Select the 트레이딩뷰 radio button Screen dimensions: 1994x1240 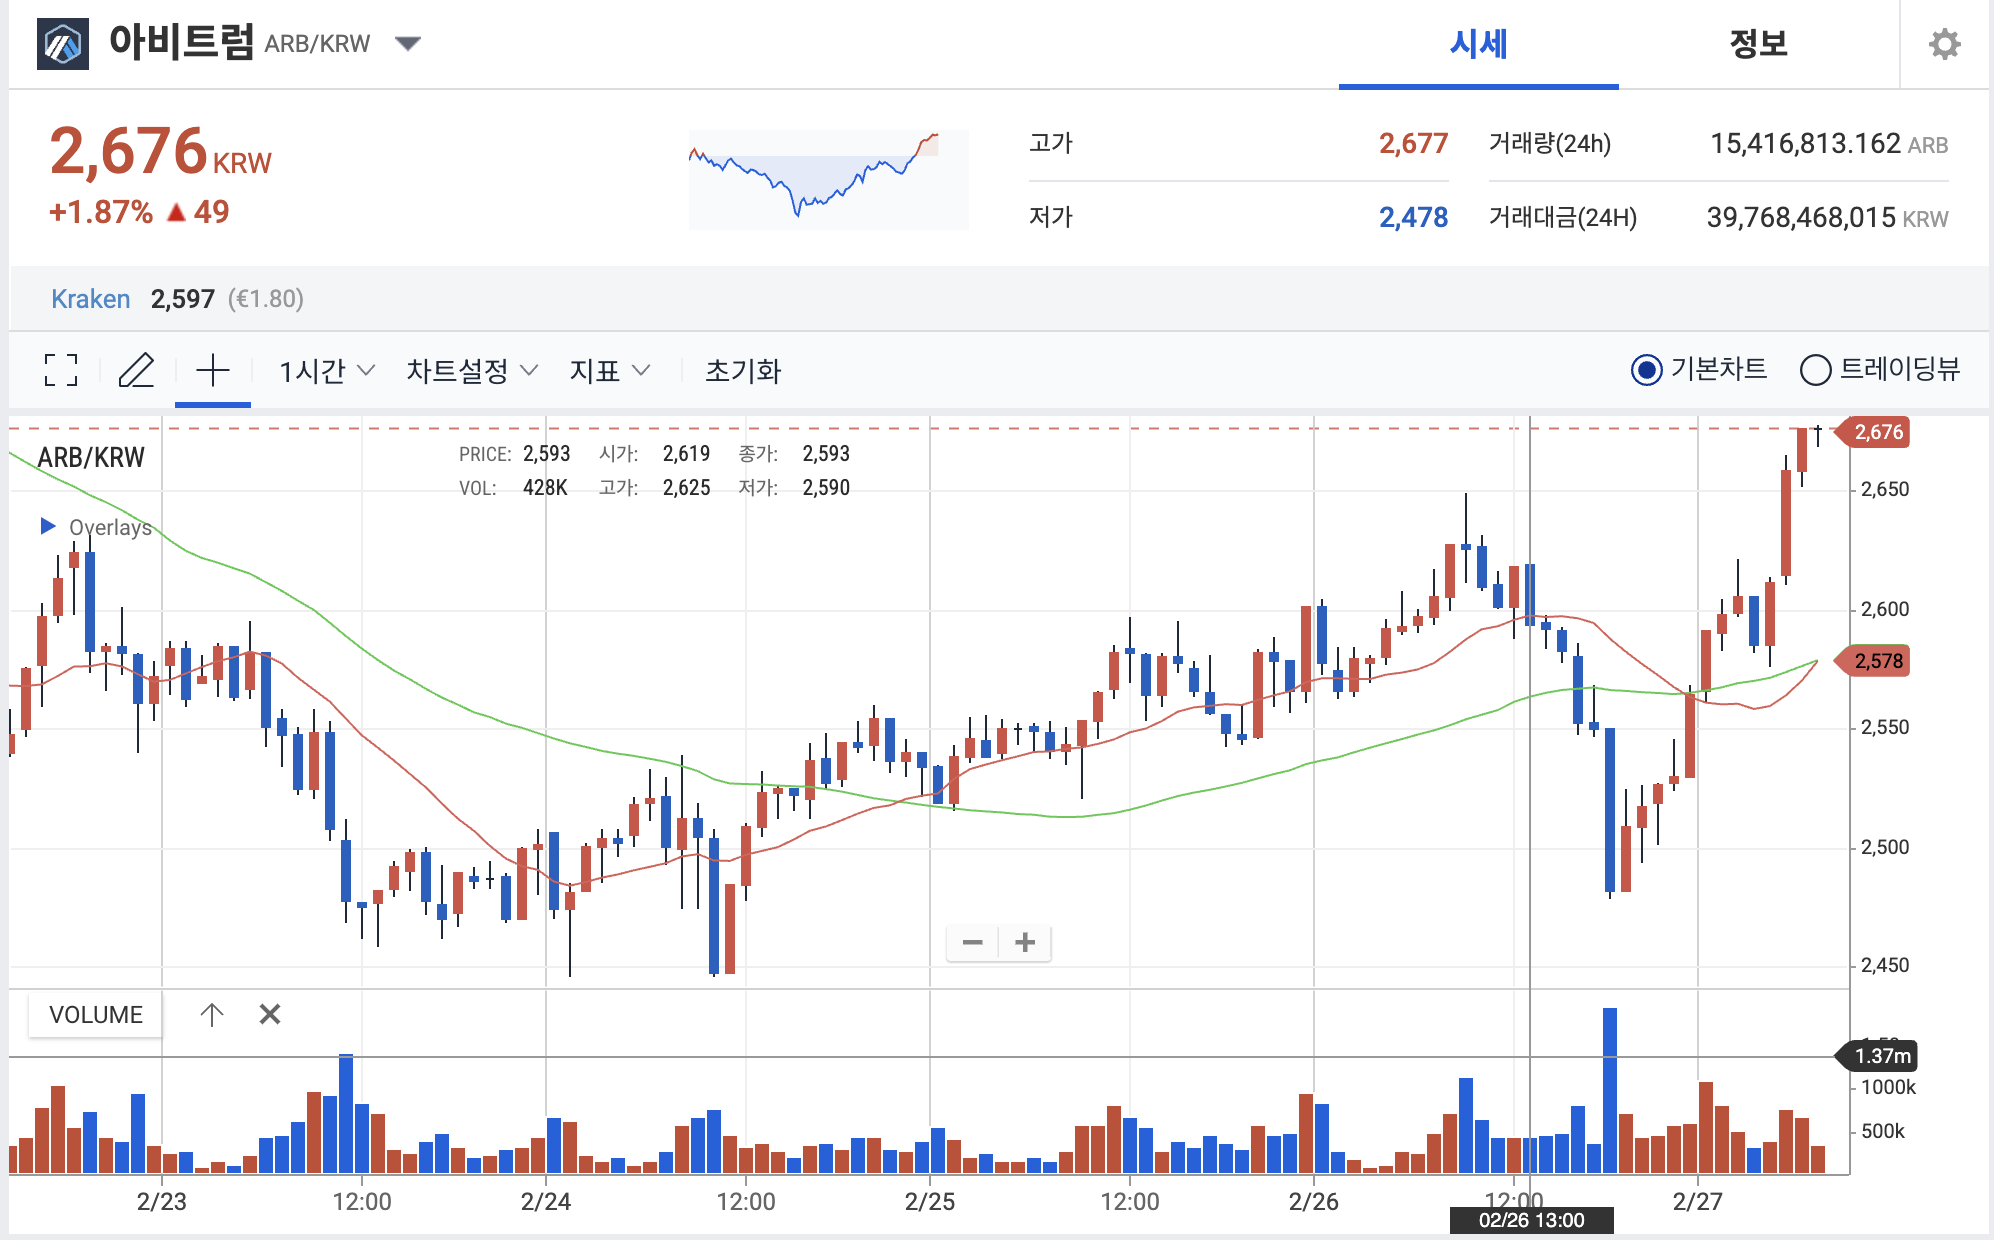point(1815,370)
